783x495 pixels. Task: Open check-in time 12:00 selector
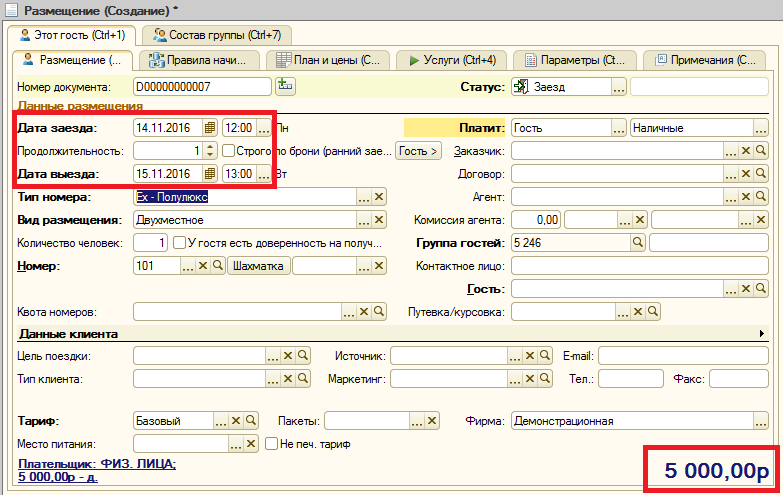[x=264, y=128]
